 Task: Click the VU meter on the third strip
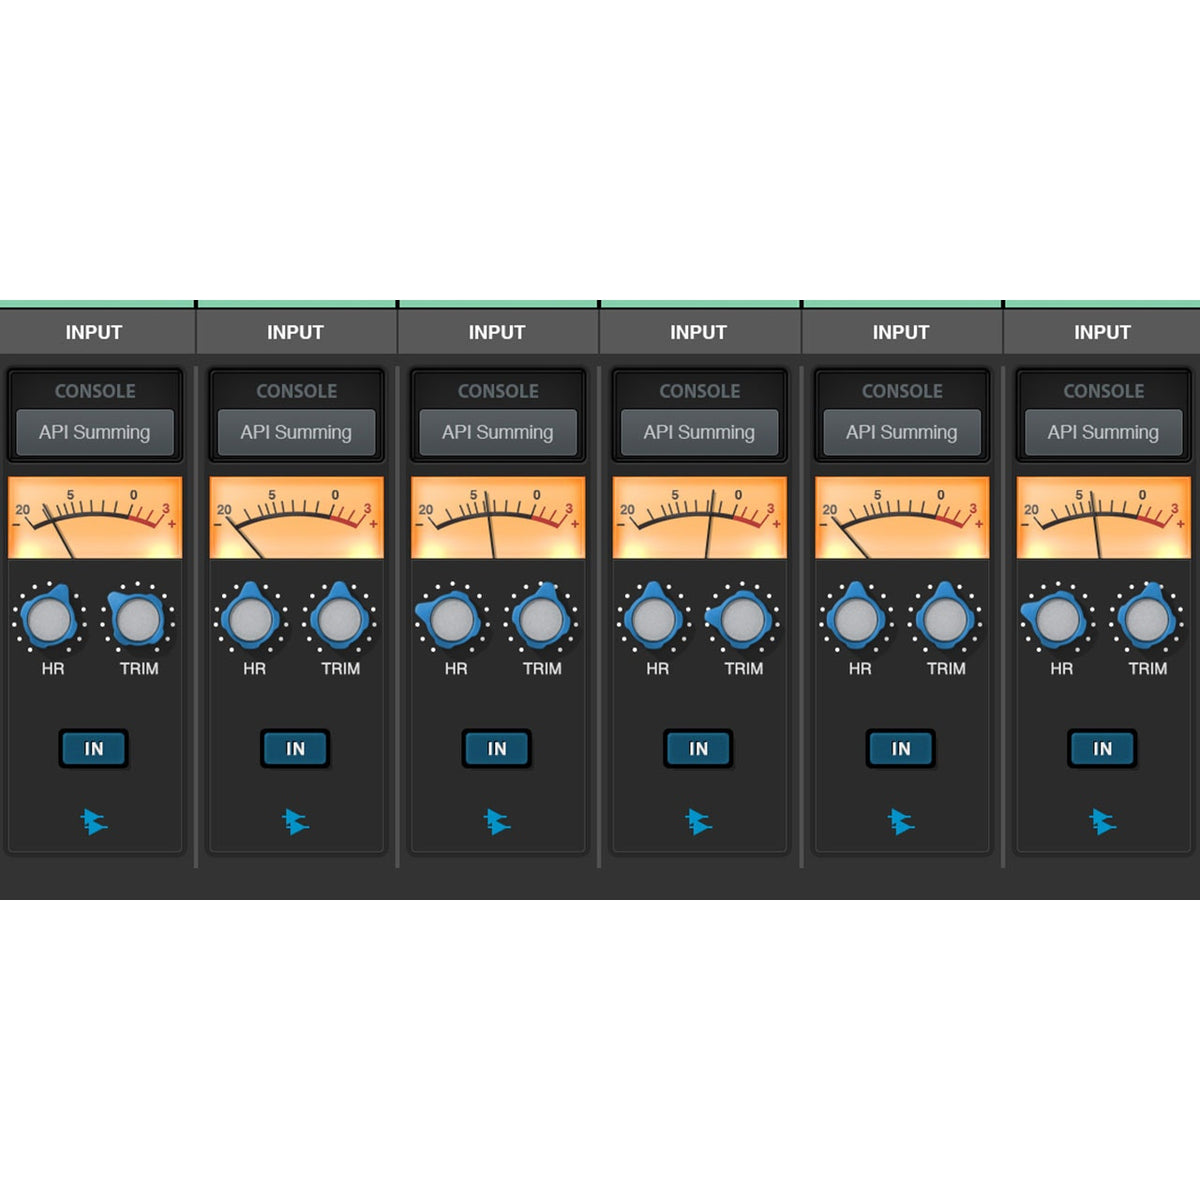click(498, 518)
